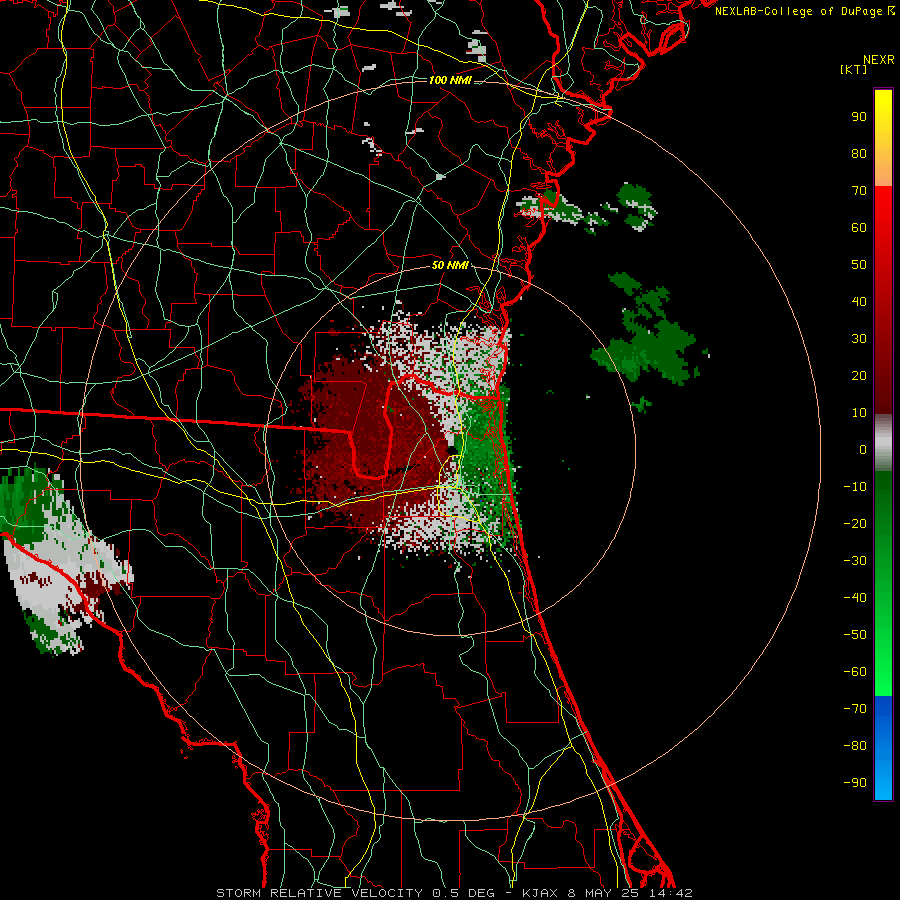Select the 0 value on the velocity scale
Screen dimensions: 900x900
click(863, 449)
